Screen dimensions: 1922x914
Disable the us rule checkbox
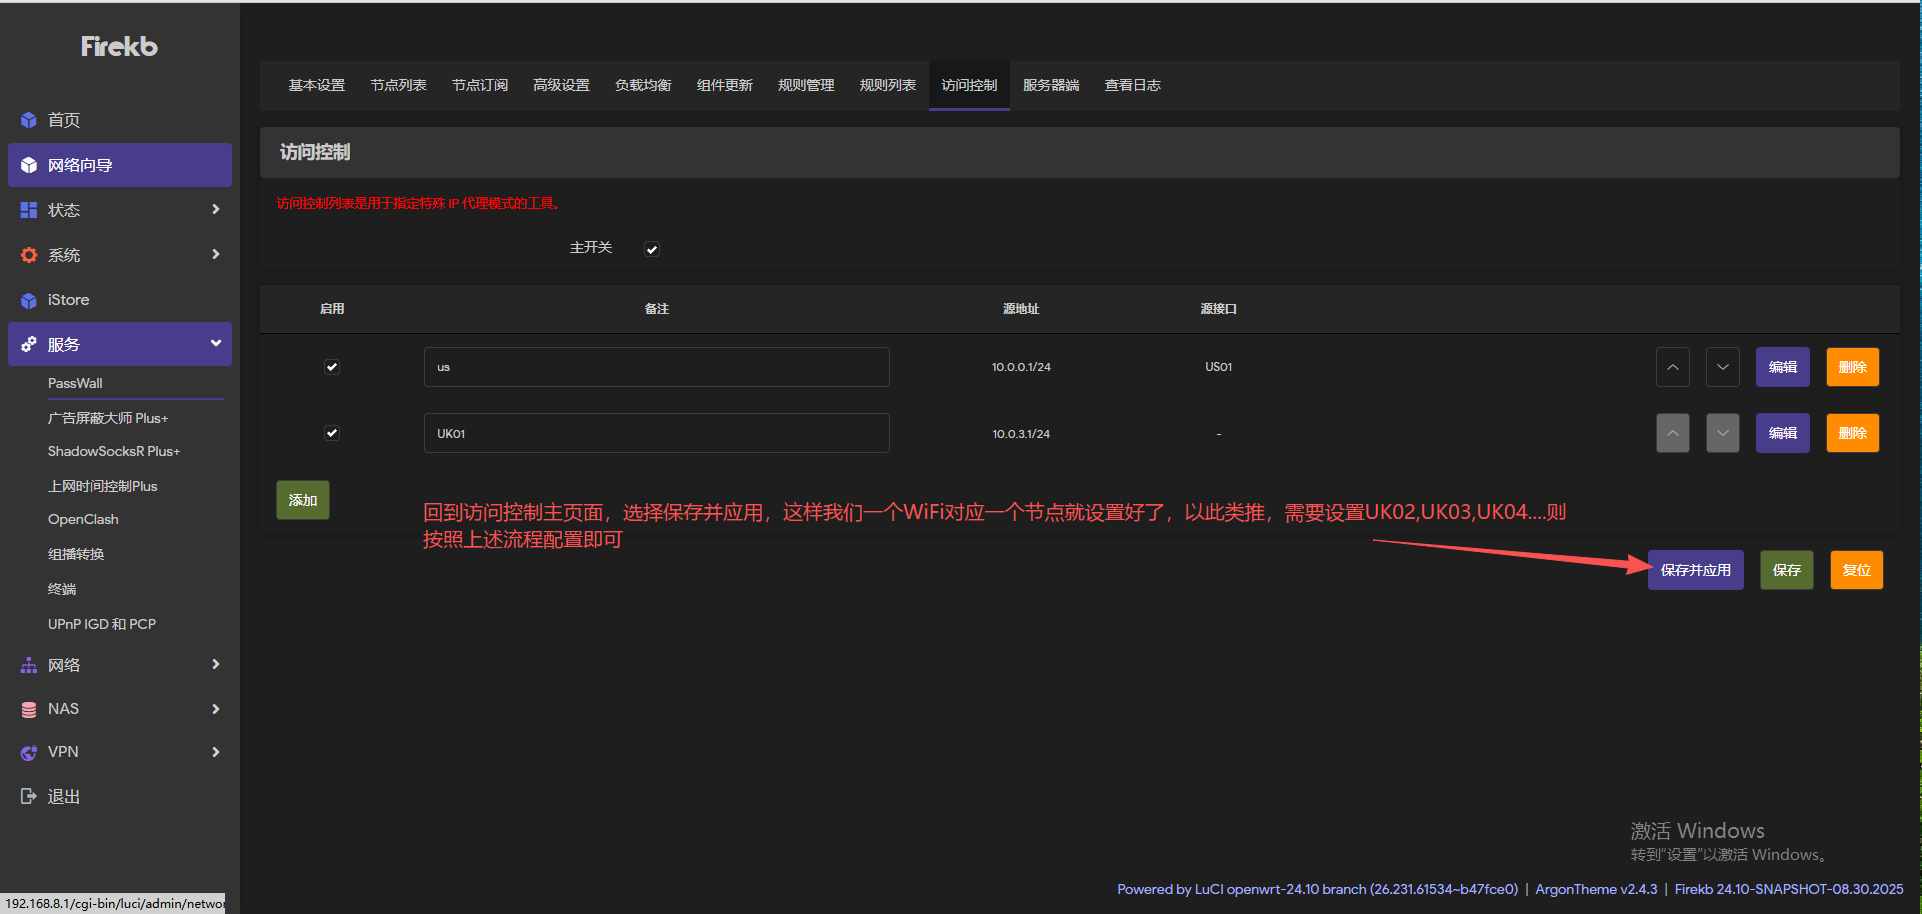coord(332,367)
